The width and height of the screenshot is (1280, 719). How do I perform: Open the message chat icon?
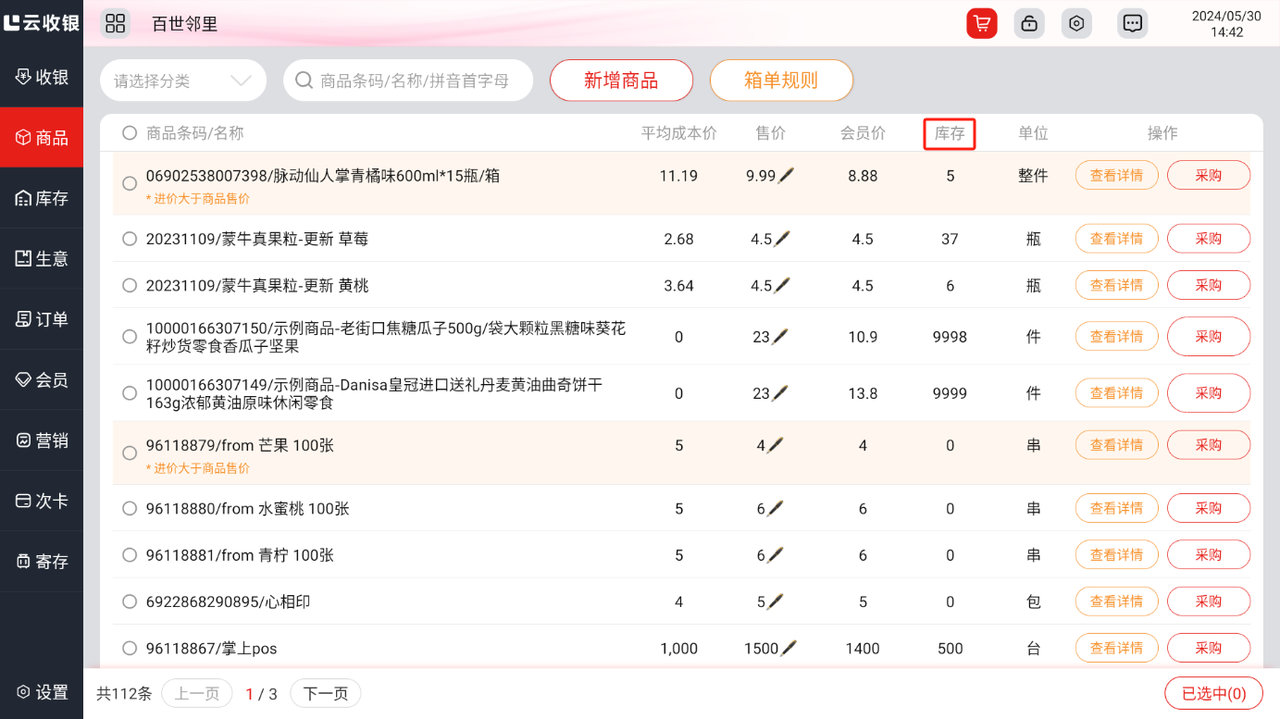pos(1132,24)
